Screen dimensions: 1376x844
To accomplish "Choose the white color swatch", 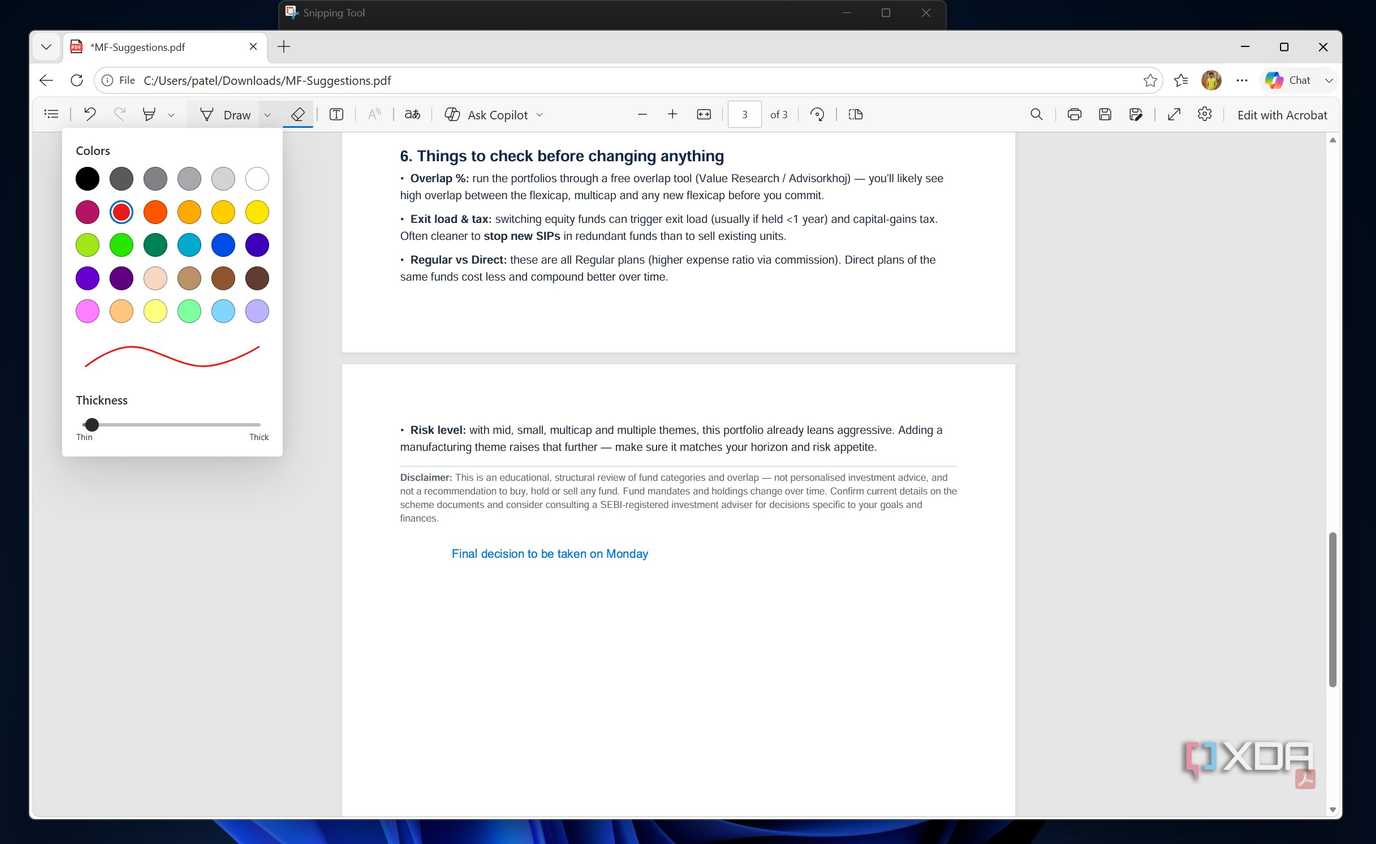I will 257,179.
